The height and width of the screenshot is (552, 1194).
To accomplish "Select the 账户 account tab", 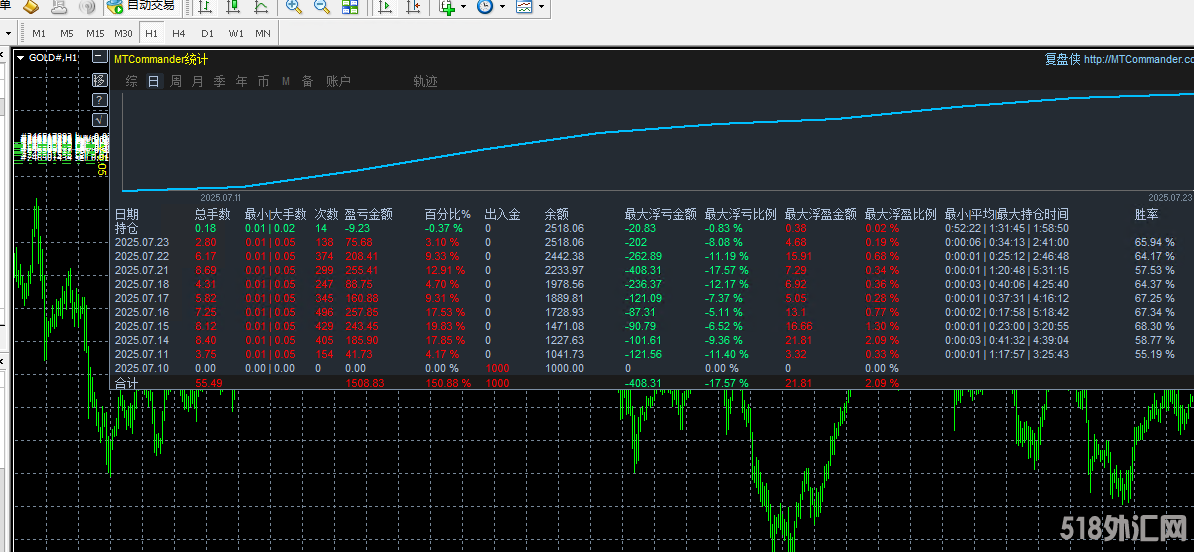I will (338, 81).
